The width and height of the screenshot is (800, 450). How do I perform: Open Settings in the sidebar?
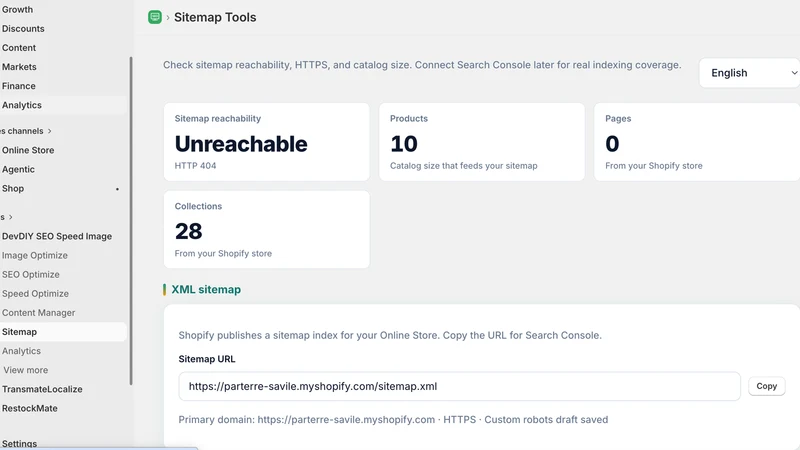pyautogui.click(x=19, y=443)
